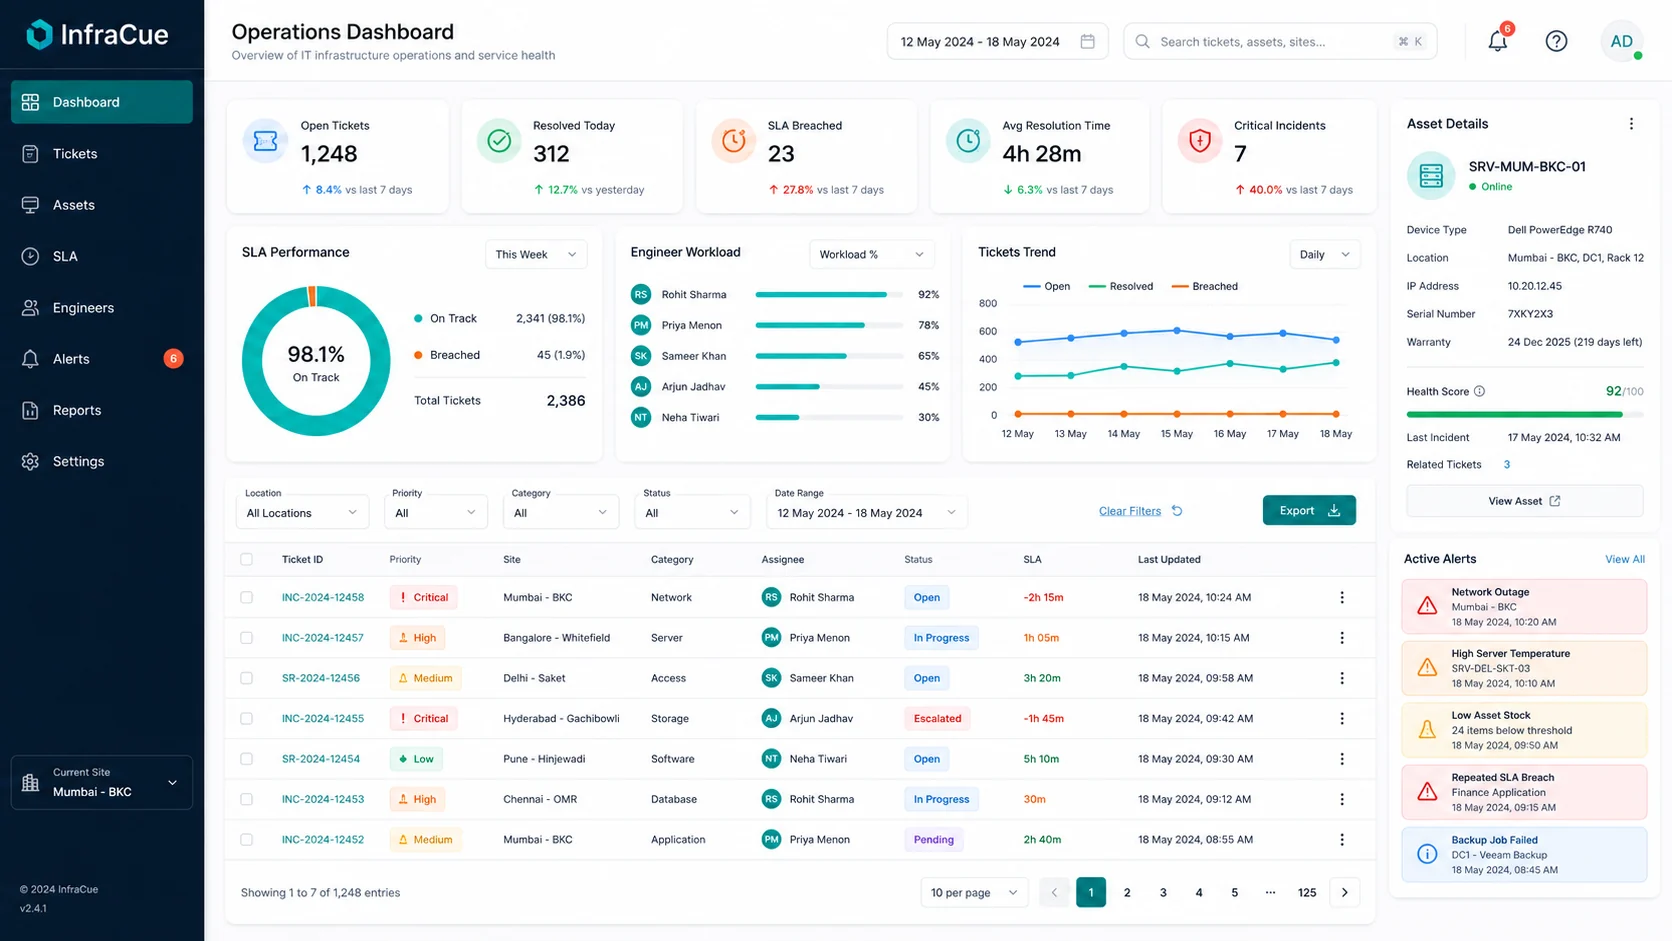Open row actions for INC-2024-12457
This screenshot has width=1672, height=941.
click(1342, 638)
